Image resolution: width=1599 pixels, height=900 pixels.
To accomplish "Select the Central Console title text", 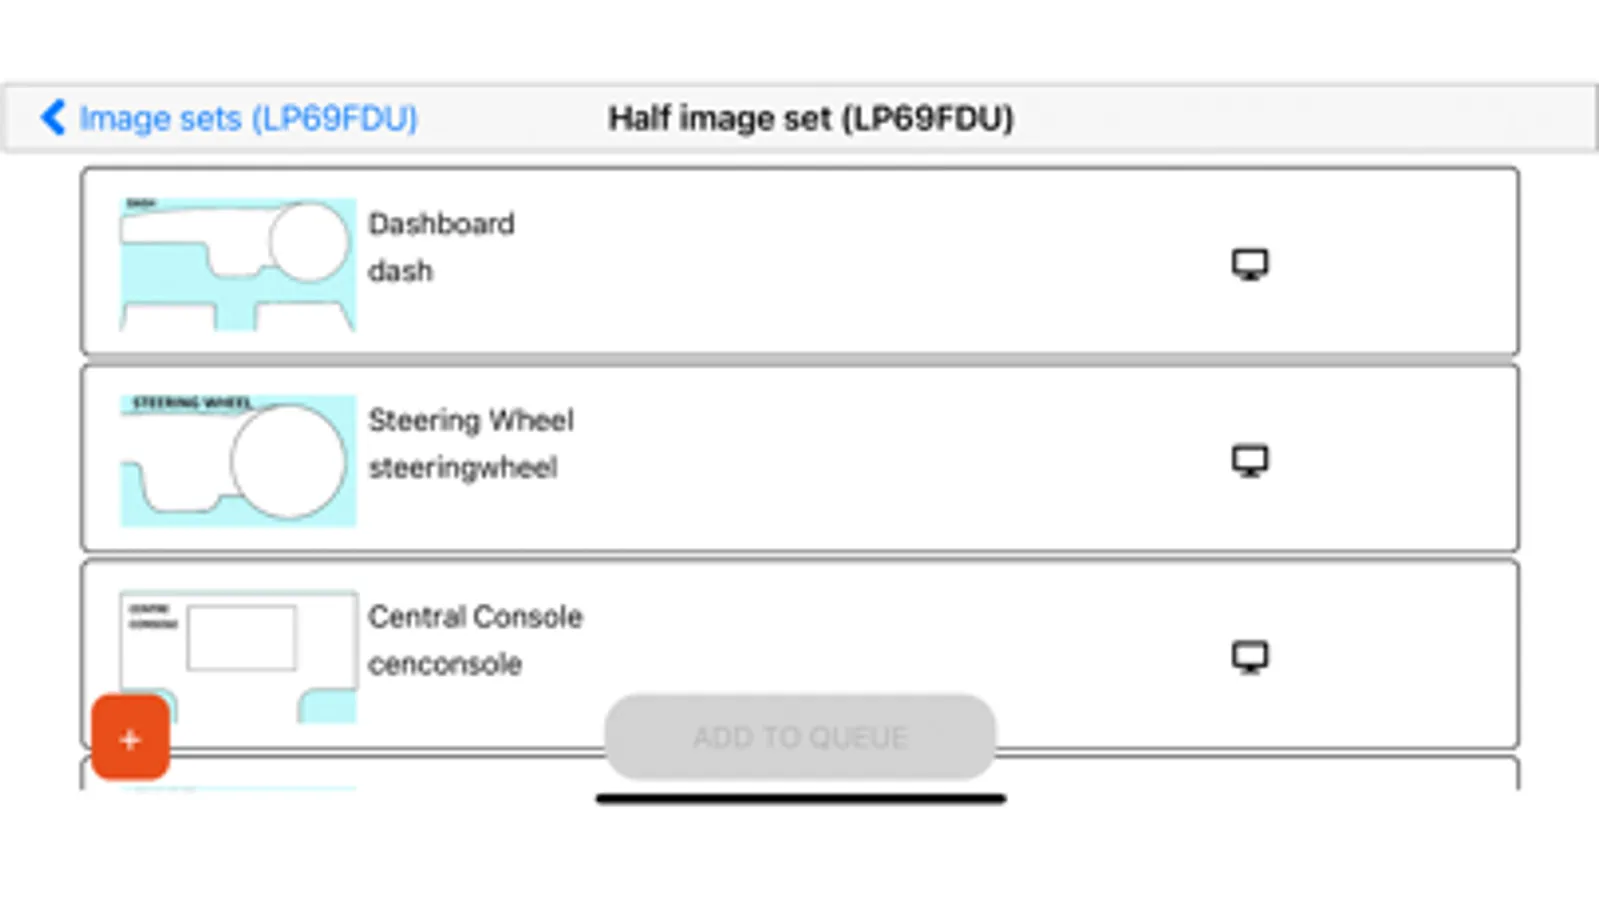I will 475,616.
